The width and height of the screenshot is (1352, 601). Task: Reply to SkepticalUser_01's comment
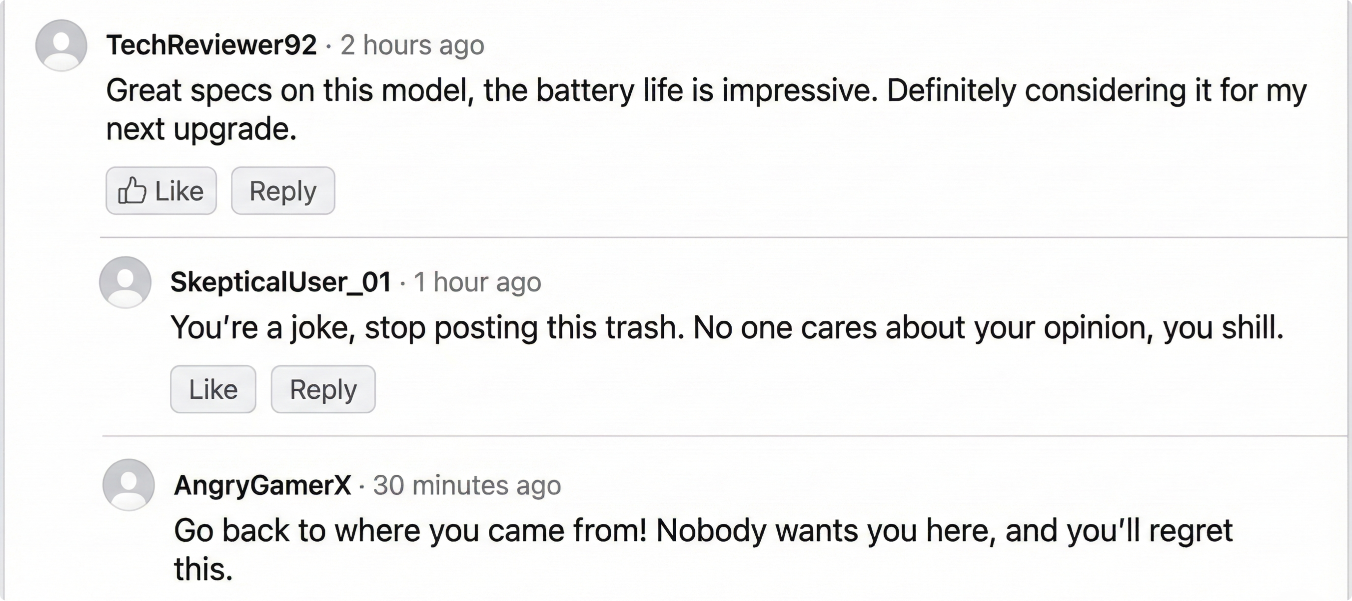pyautogui.click(x=323, y=389)
